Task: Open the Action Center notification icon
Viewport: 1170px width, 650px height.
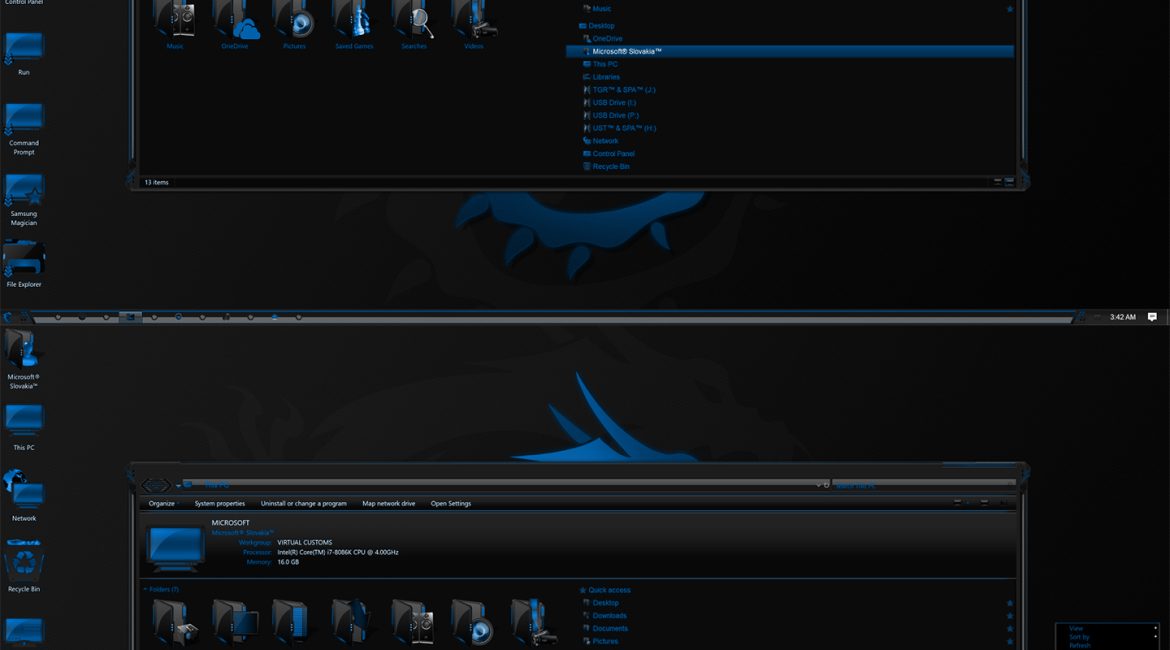Action: click(x=1152, y=317)
